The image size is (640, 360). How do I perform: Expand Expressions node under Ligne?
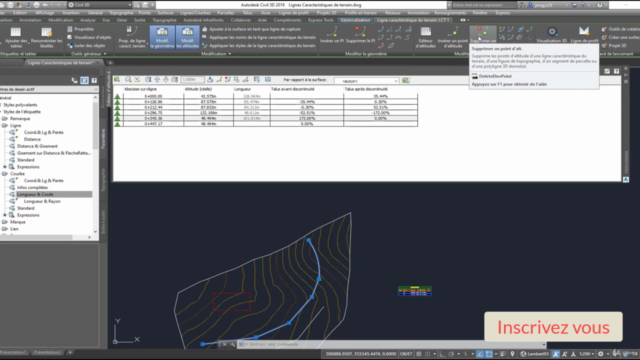pyautogui.click(x=5, y=167)
